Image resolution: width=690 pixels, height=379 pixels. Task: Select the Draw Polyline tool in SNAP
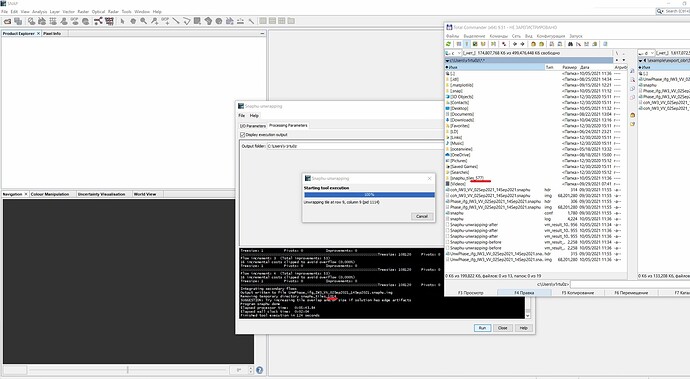pyautogui.click(x=187, y=21)
